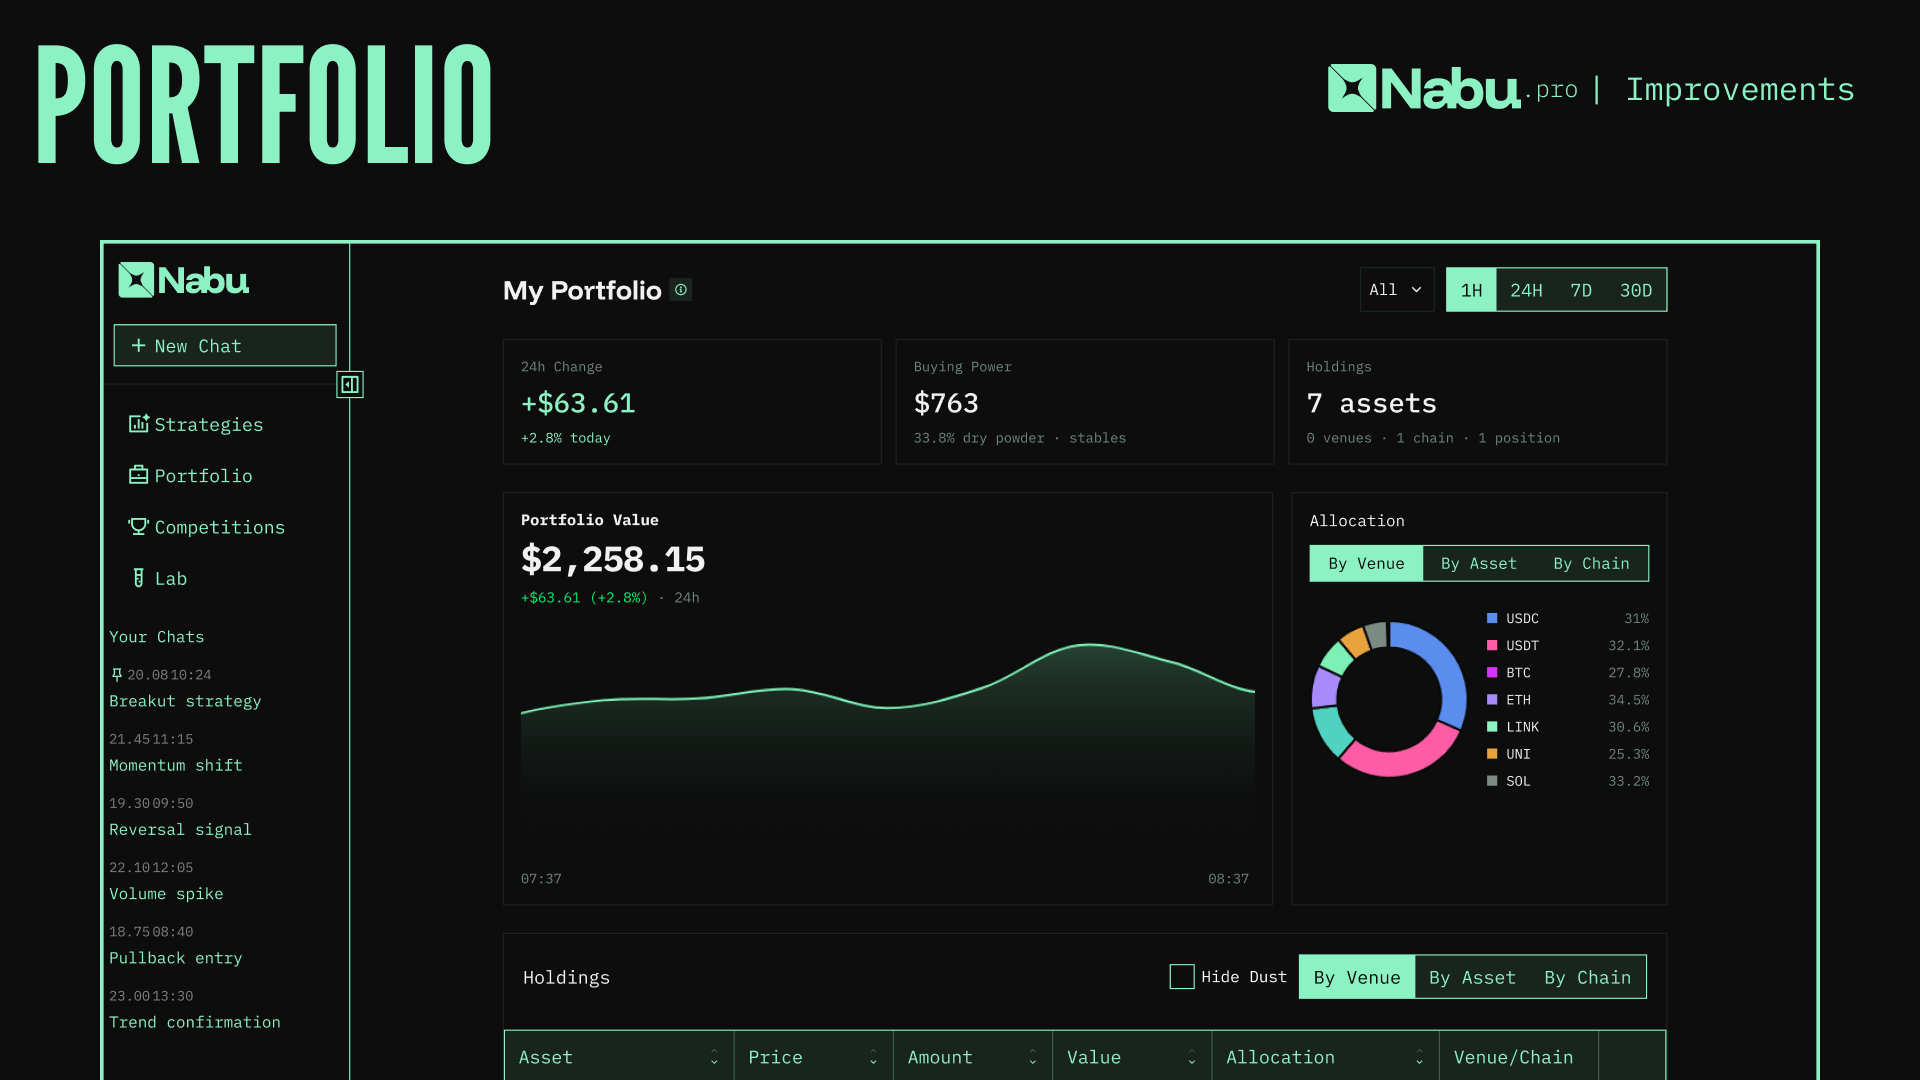Sort by Price column arrows
1920x1080 pixels.
(873, 1058)
